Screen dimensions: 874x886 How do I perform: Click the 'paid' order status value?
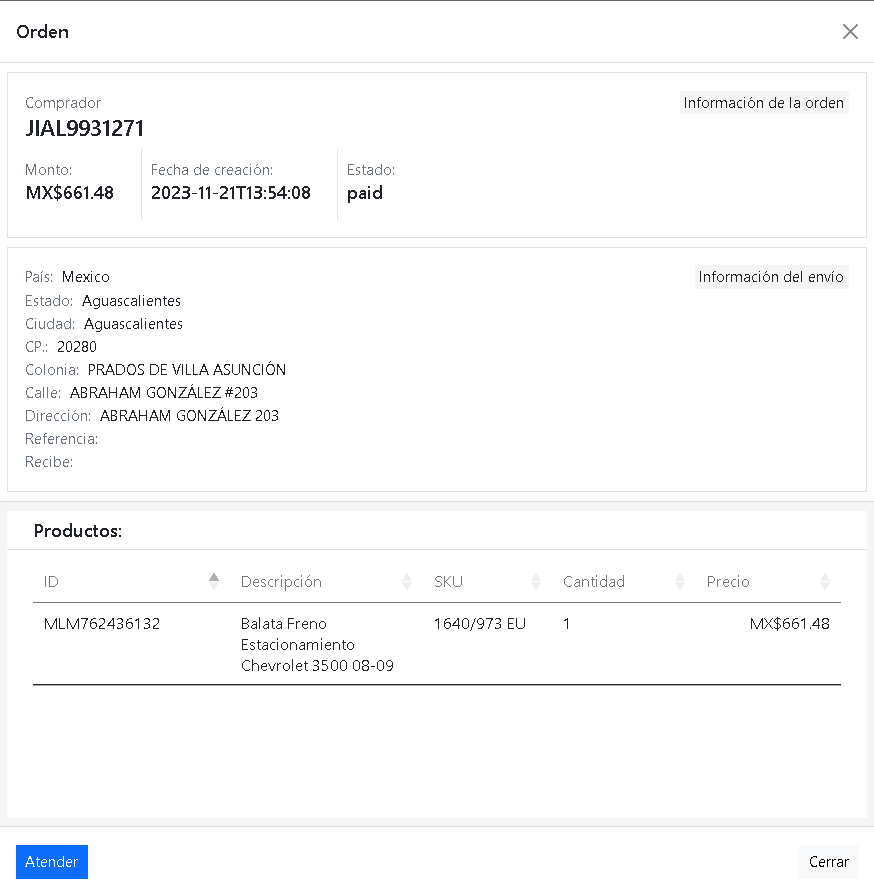pyautogui.click(x=365, y=193)
